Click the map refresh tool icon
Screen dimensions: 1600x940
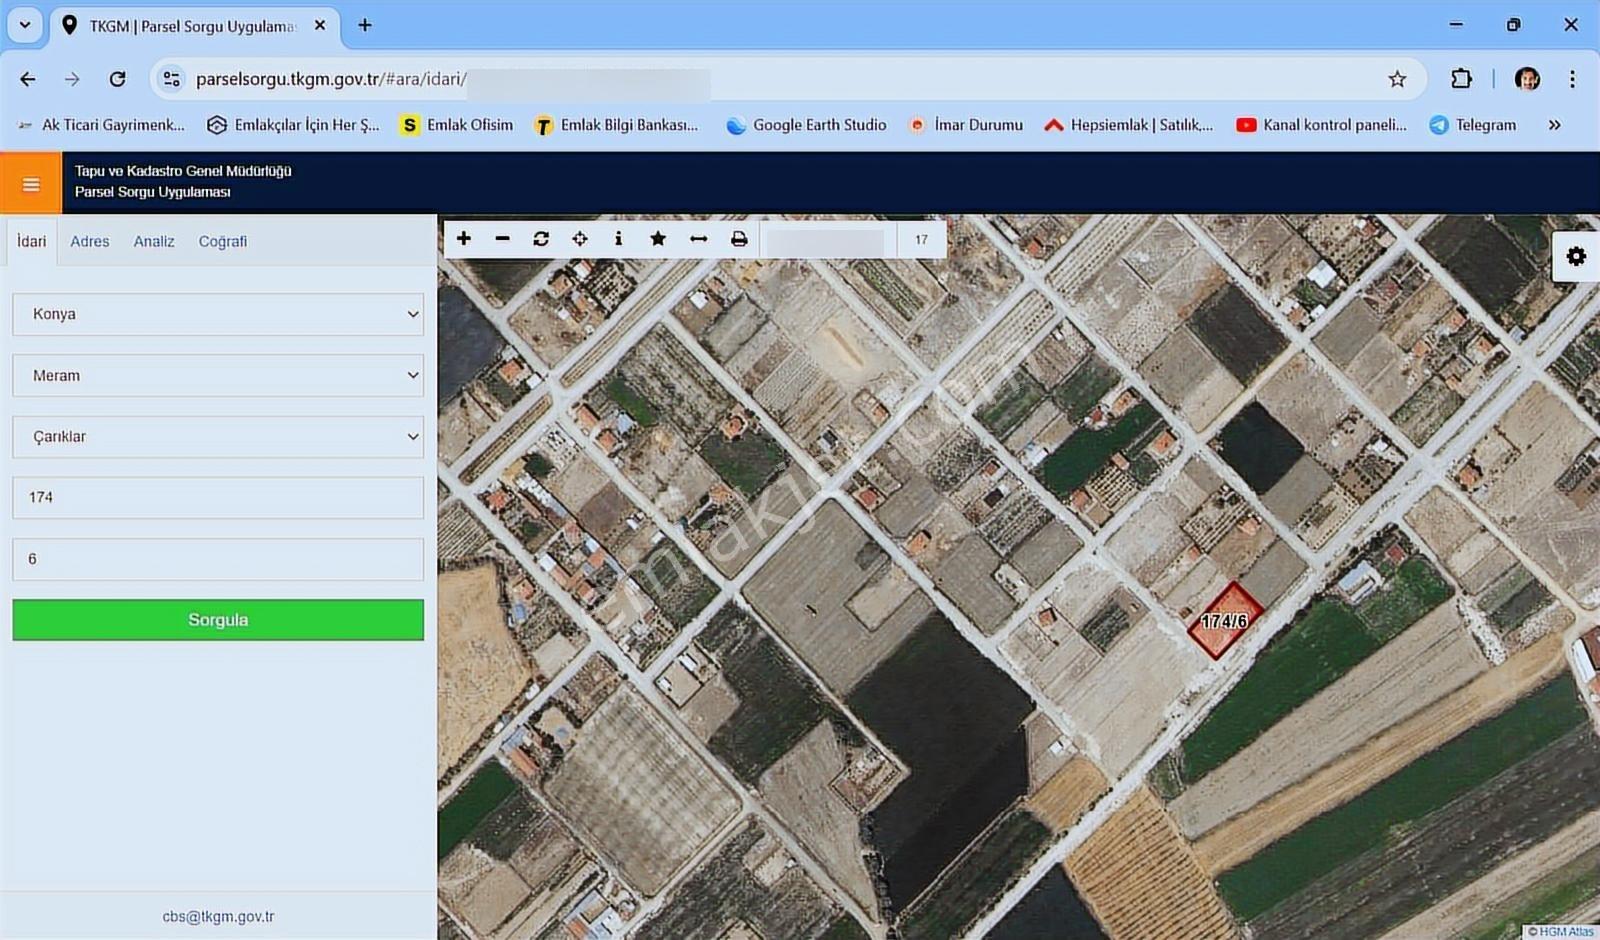tap(541, 239)
